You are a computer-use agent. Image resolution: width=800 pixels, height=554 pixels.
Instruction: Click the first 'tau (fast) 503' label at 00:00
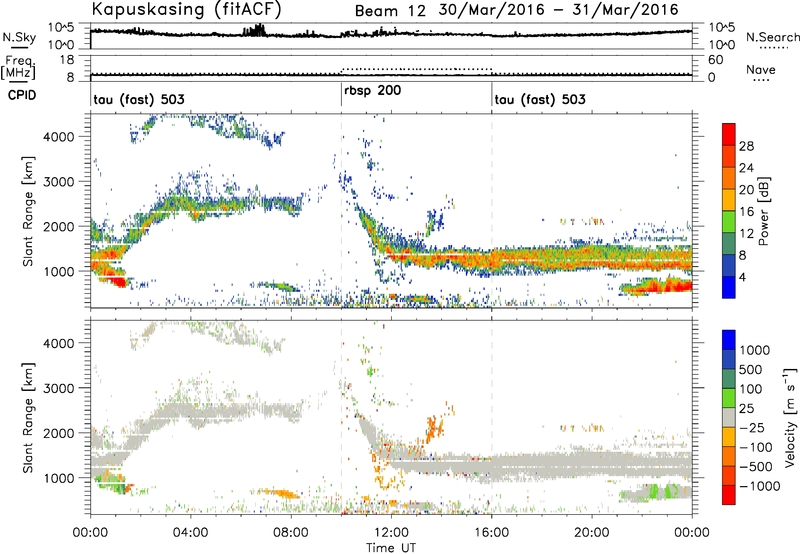tap(138, 99)
